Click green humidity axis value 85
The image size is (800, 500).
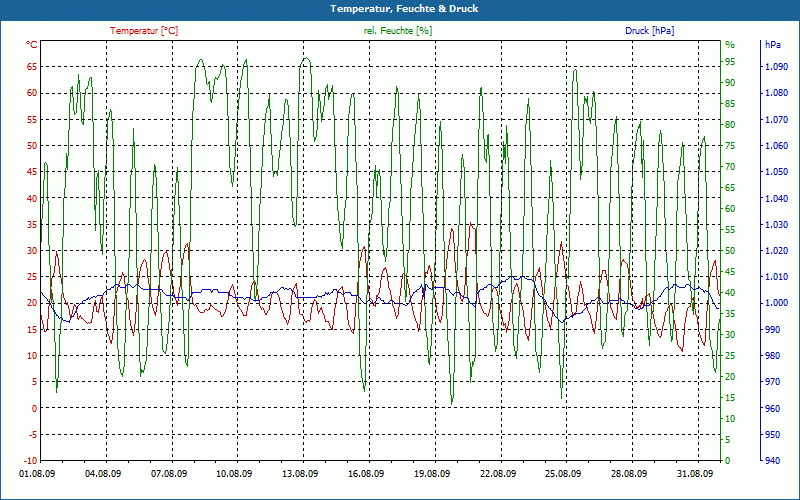(730, 104)
